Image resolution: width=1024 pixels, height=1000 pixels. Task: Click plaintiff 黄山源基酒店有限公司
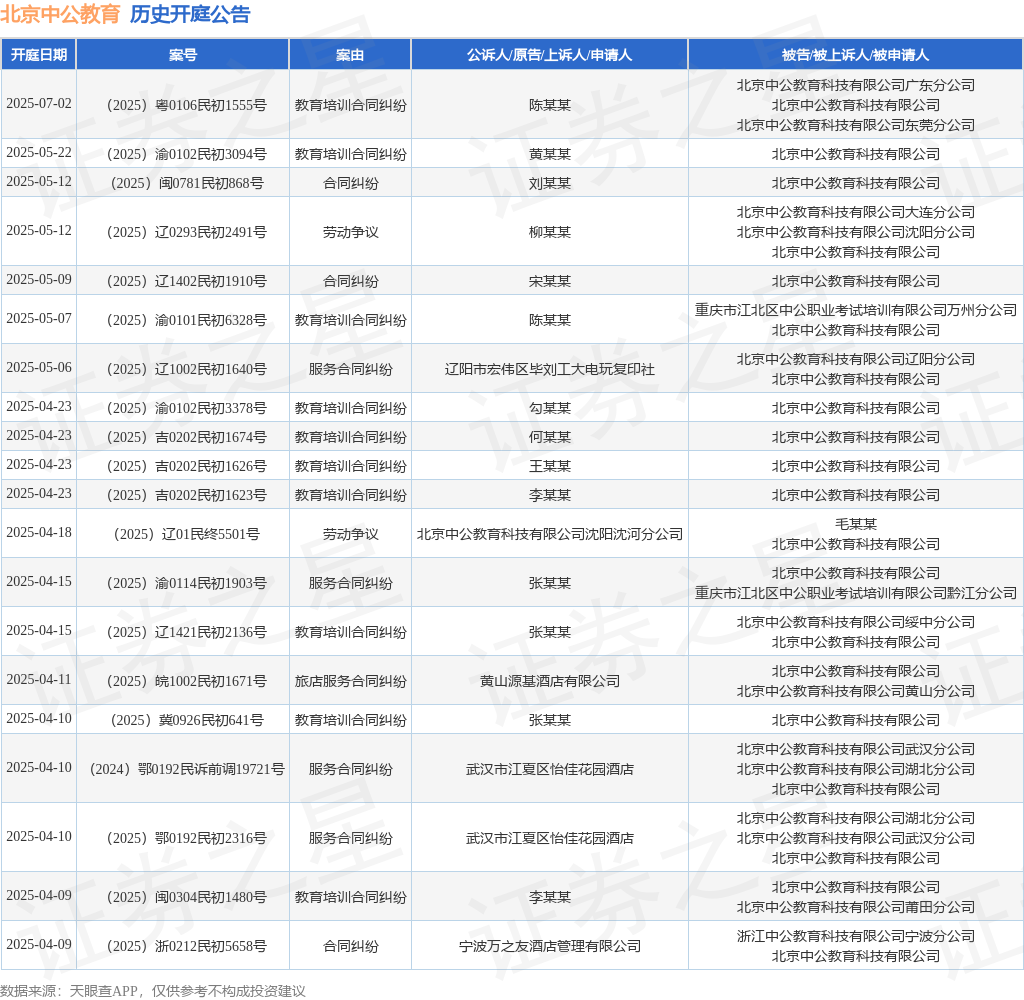pyautogui.click(x=550, y=681)
